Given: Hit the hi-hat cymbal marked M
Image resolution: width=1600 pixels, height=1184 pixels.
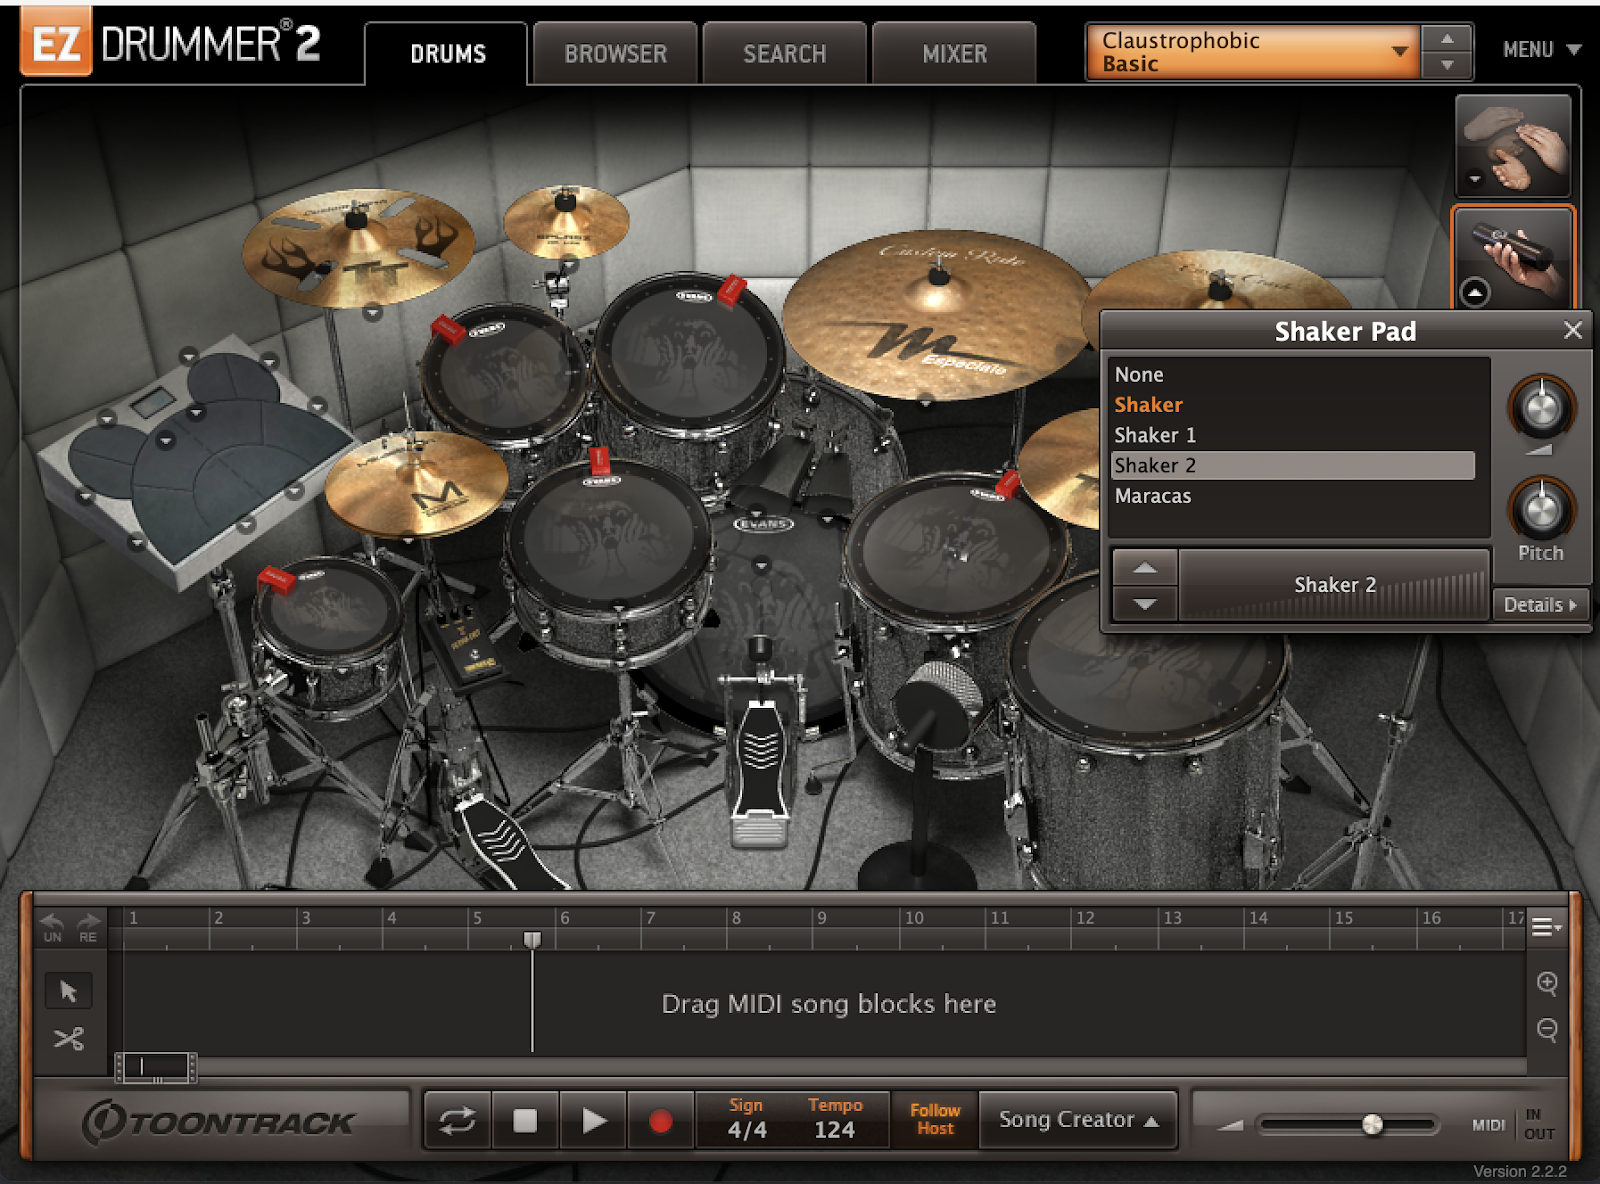Looking at the screenshot, I should click(416, 484).
